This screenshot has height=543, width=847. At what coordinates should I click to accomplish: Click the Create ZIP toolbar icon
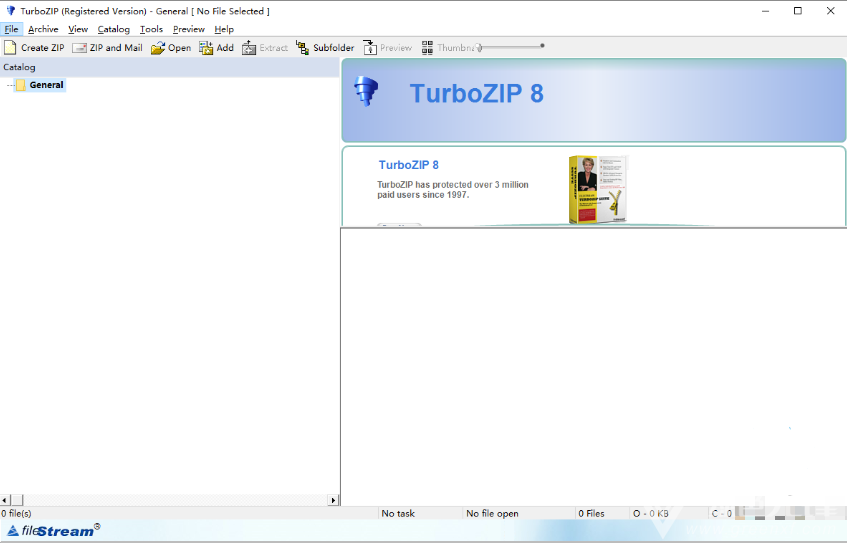10,48
